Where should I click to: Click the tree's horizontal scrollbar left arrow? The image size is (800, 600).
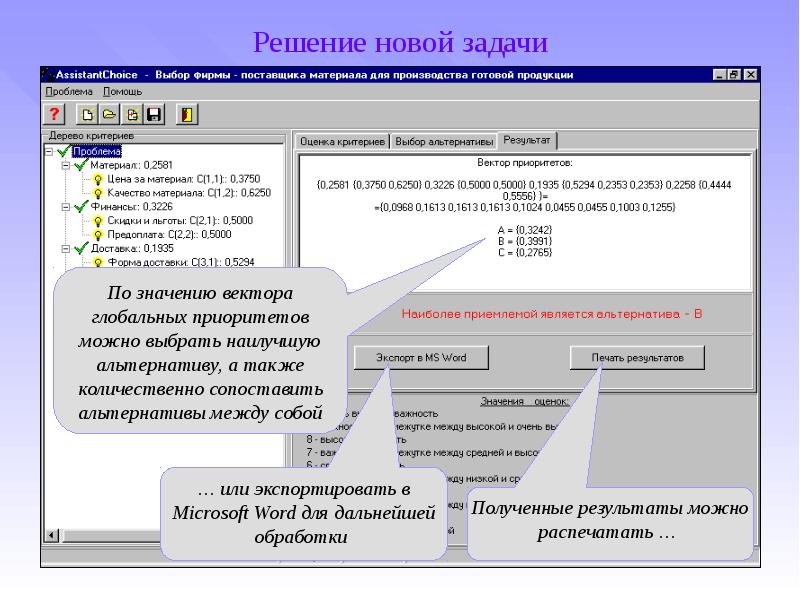click(x=52, y=535)
